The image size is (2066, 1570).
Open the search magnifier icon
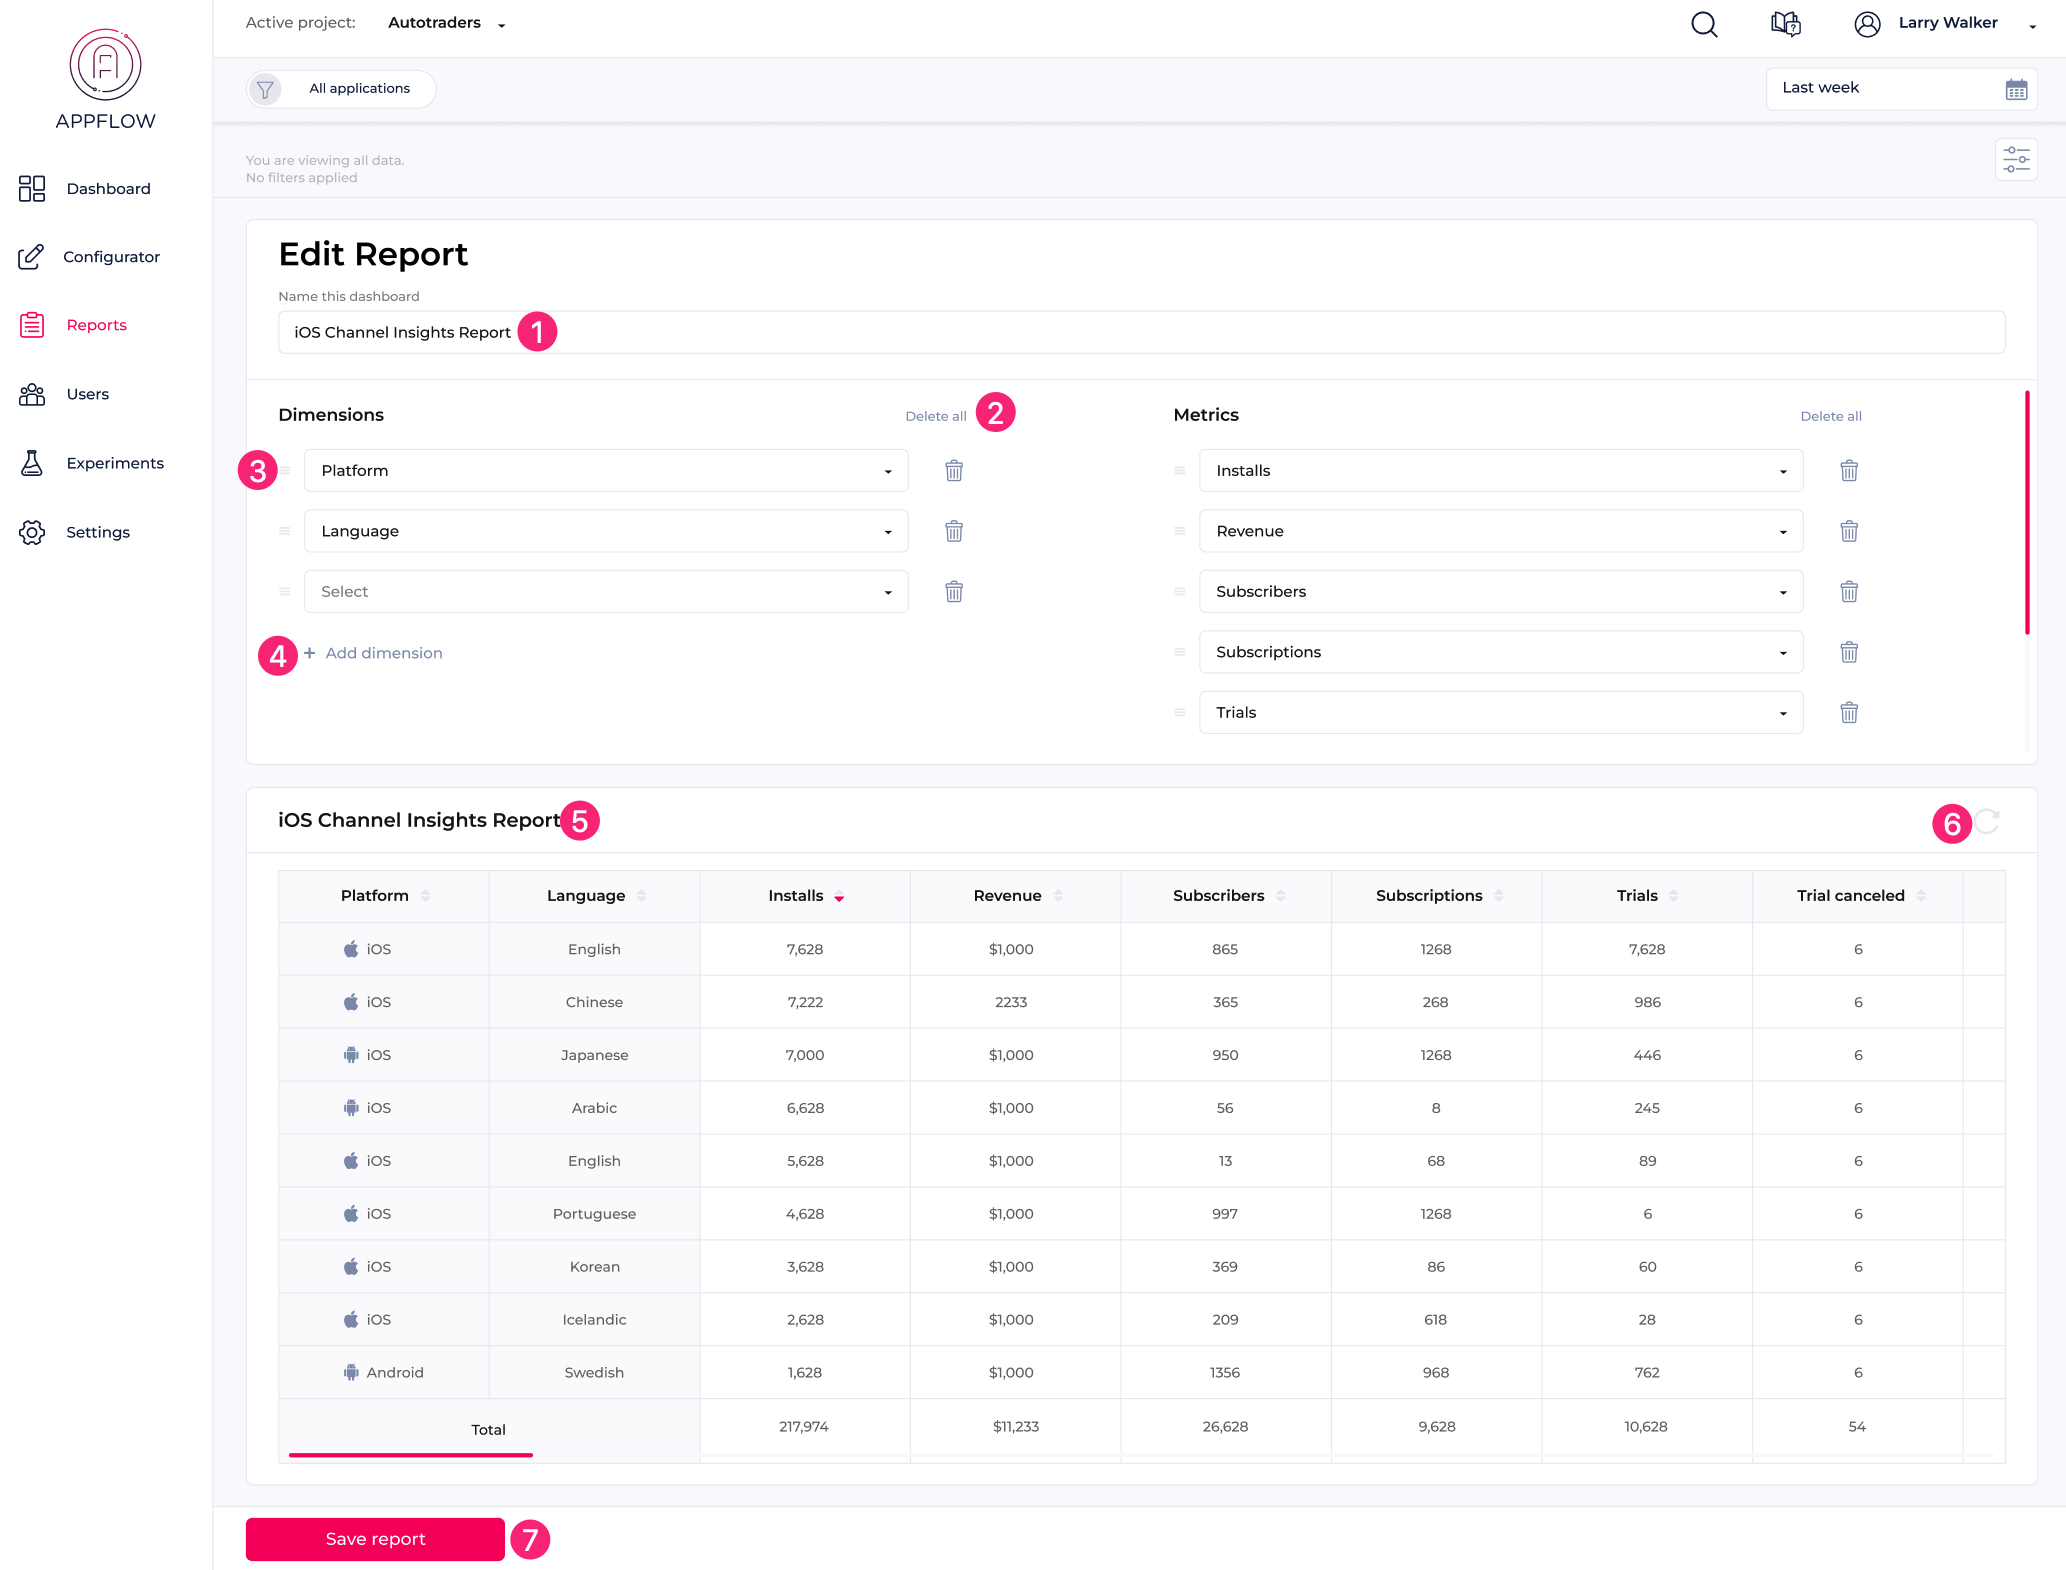pos(1704,24)
